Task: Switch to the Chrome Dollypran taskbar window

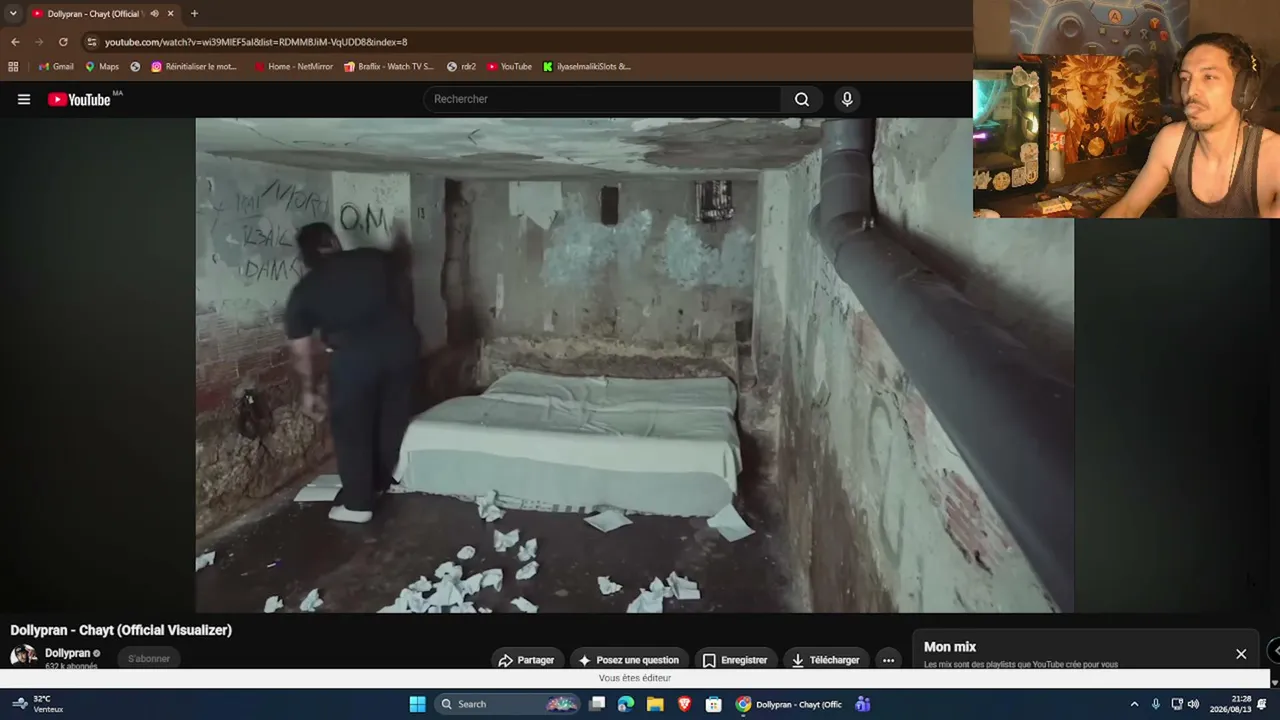Action: (789, 704)
